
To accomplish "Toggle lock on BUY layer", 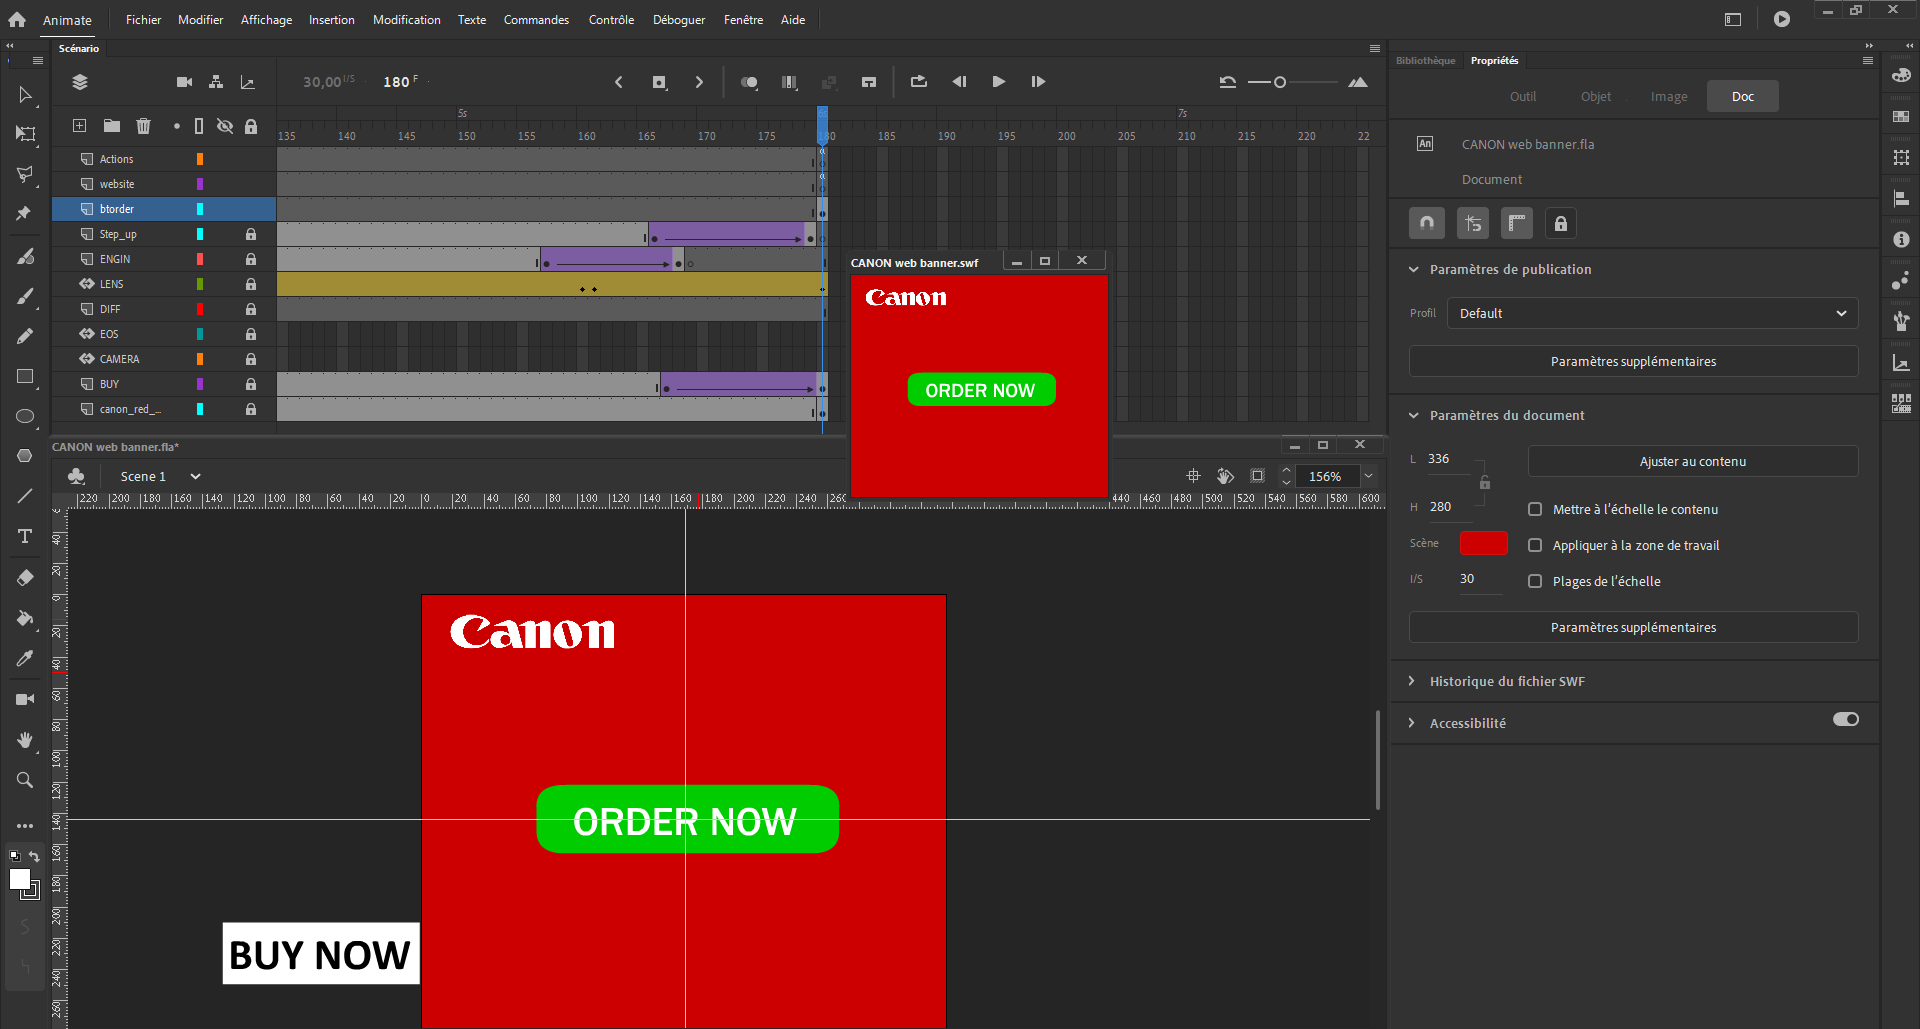I will pos(251,384).
